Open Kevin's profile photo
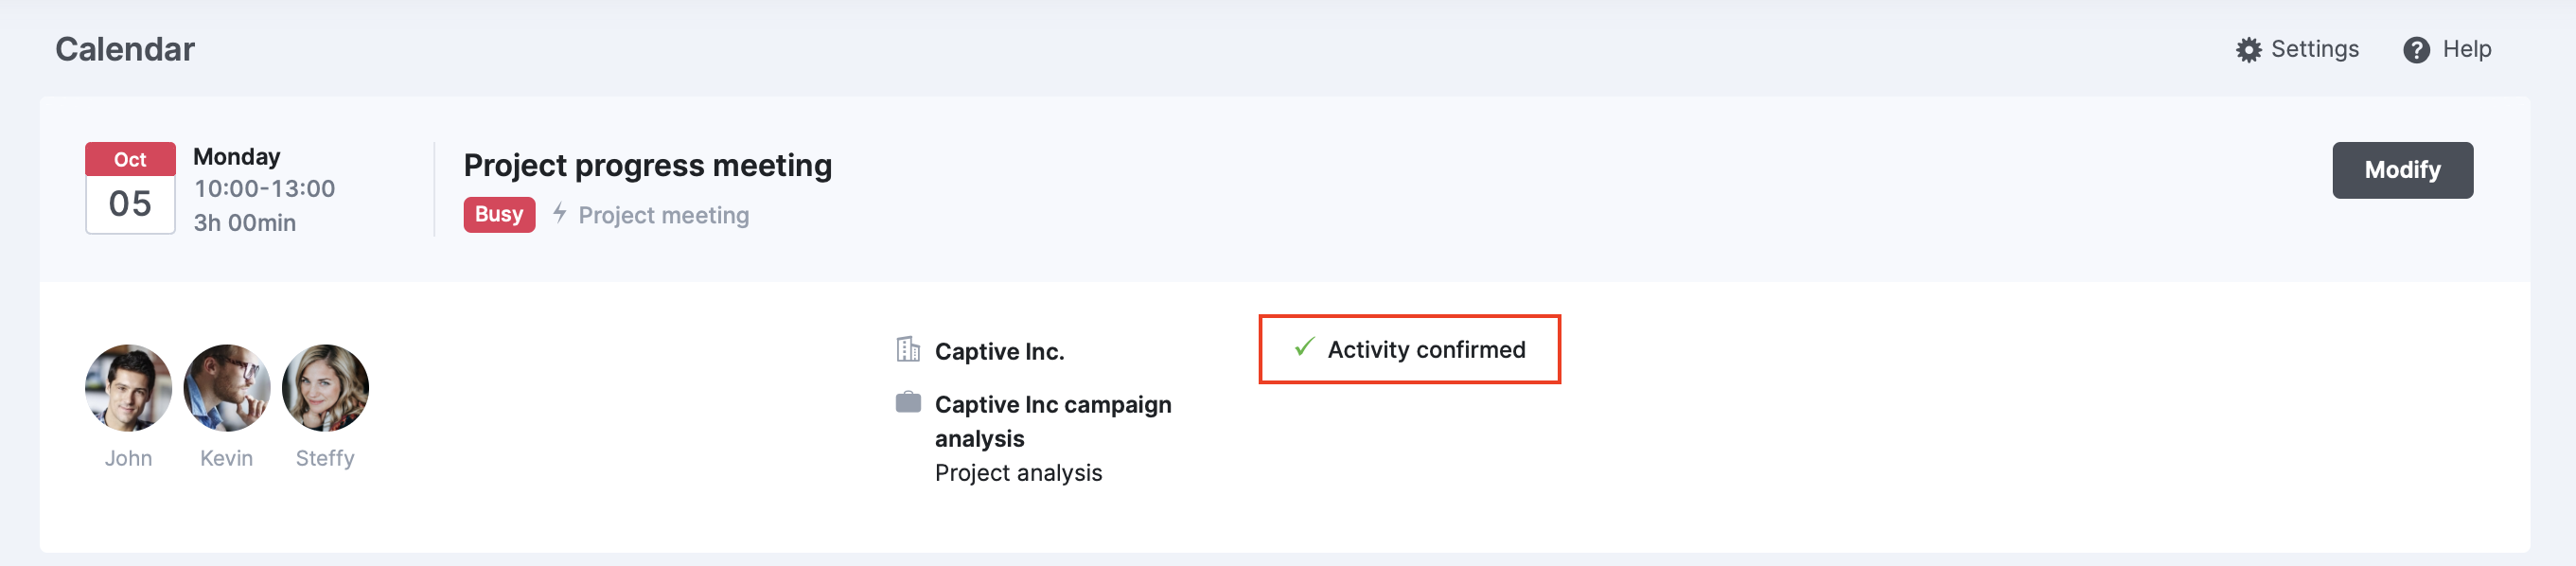Image resolution: width=2576 pixels, height=566 pixels. [227, 388]
